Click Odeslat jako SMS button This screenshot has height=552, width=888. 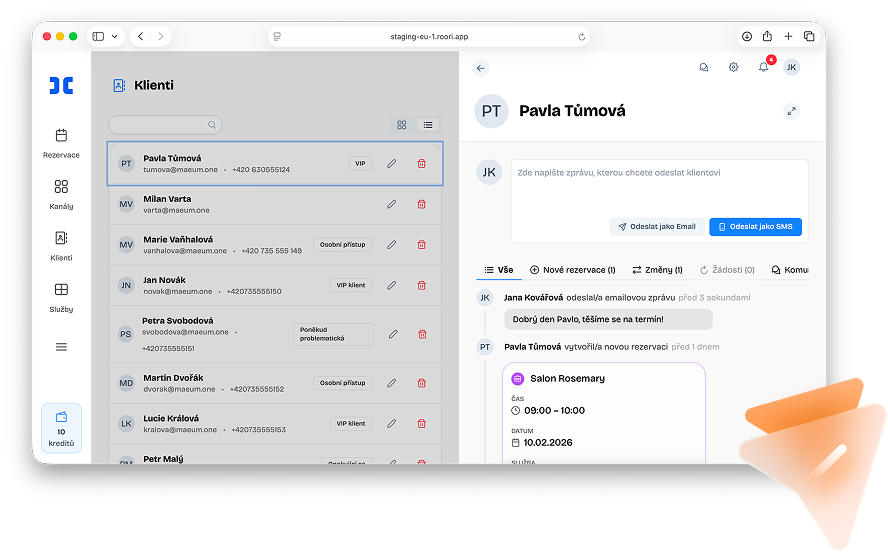click(755, 227)
